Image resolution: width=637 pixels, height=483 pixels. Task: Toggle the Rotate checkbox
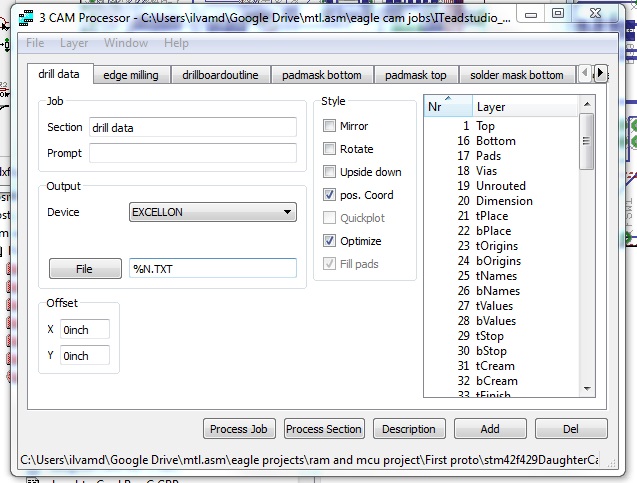[x=330, y=149]
